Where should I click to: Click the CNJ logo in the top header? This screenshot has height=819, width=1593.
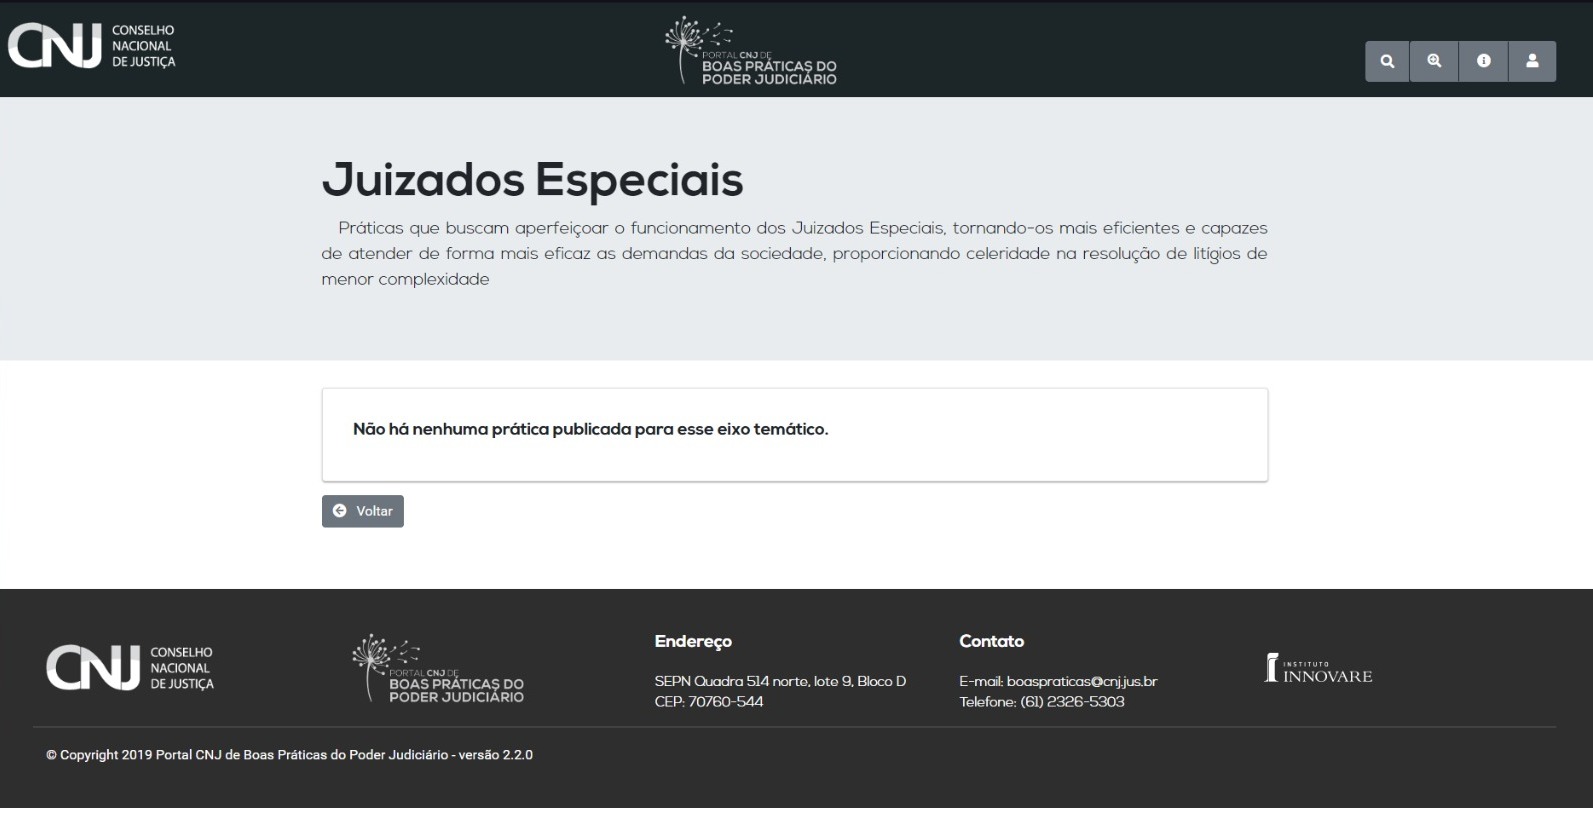pyautogui.click(x=92, y=46)
